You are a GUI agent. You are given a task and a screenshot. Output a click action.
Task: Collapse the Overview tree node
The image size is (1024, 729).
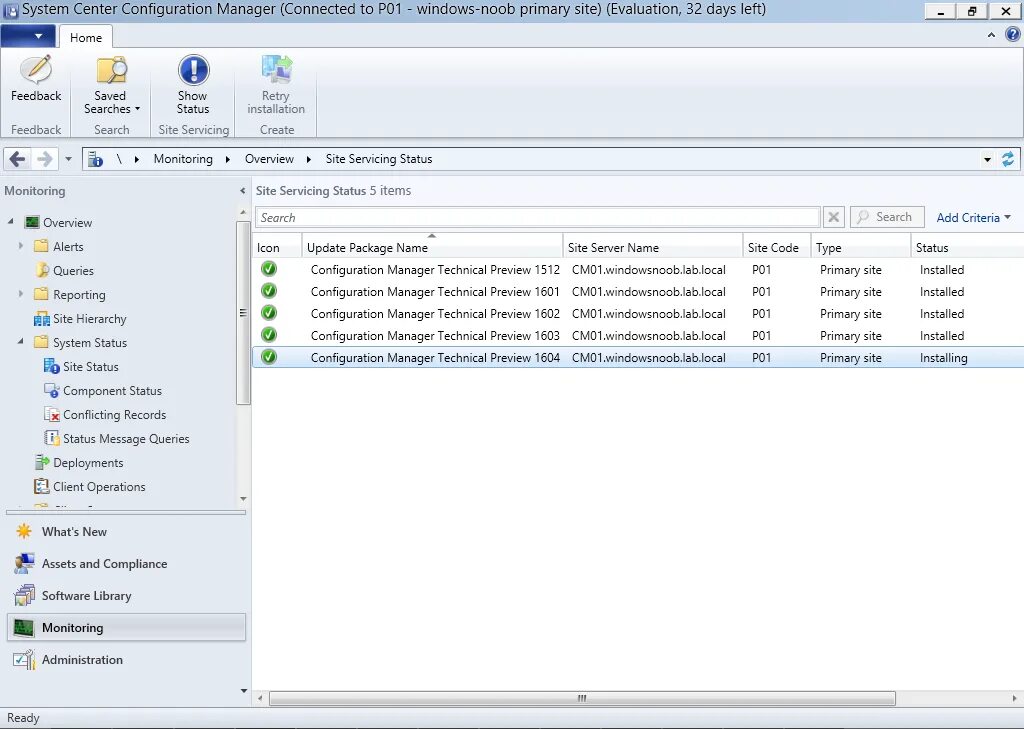(x=10, y=222)
